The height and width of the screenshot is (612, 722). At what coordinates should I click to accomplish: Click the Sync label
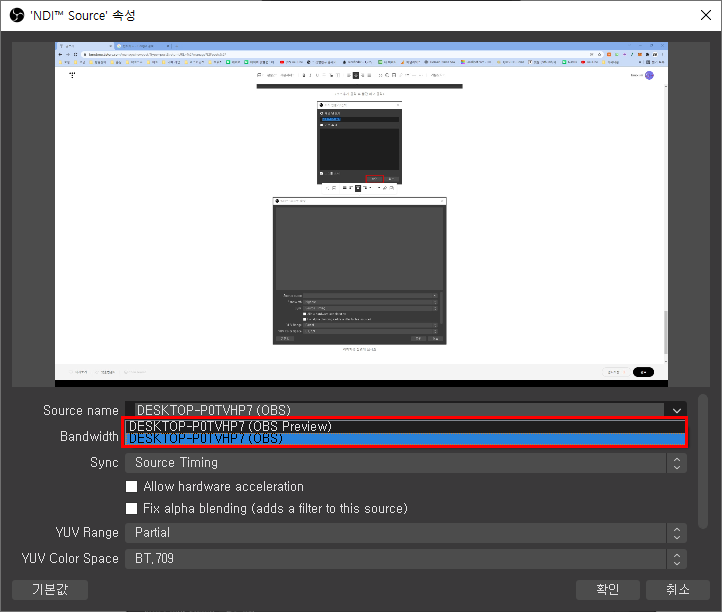104,463
